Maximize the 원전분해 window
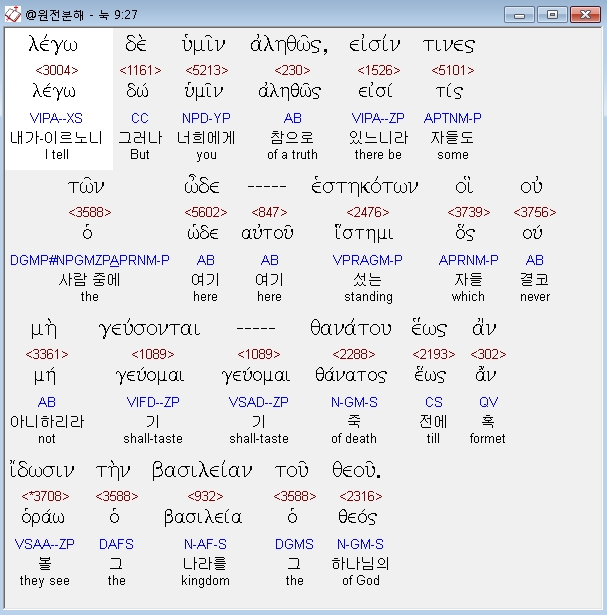 click(x=552, y=15)
